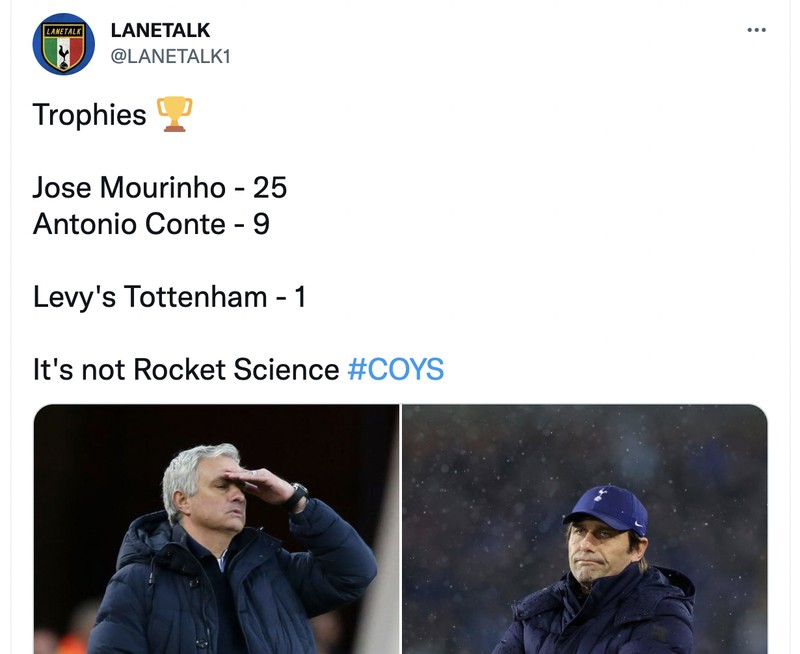Click the rightmost dot of the options menu

pyautogui.click(x=765, y=30)
